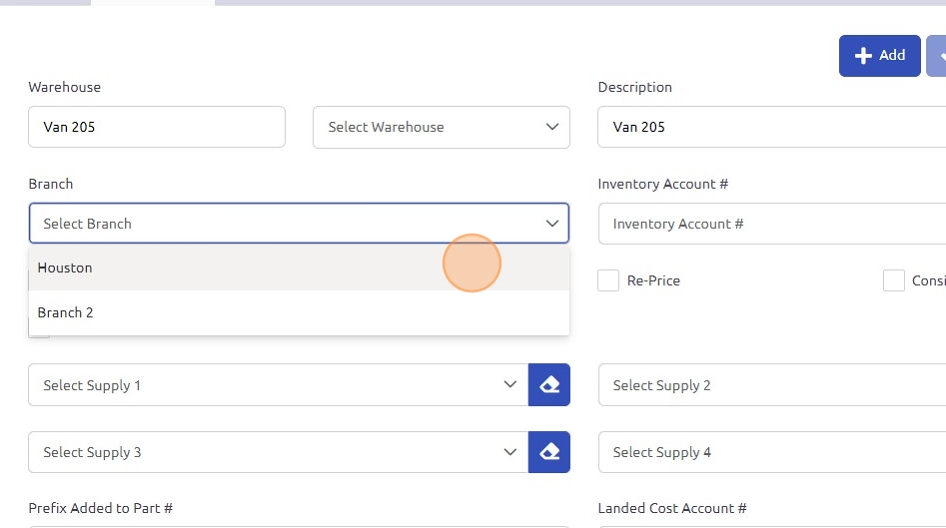Close the open Select Branch dropdown
Image resolution: width=946 pixels, height=528 pixels.
[552, 224]
